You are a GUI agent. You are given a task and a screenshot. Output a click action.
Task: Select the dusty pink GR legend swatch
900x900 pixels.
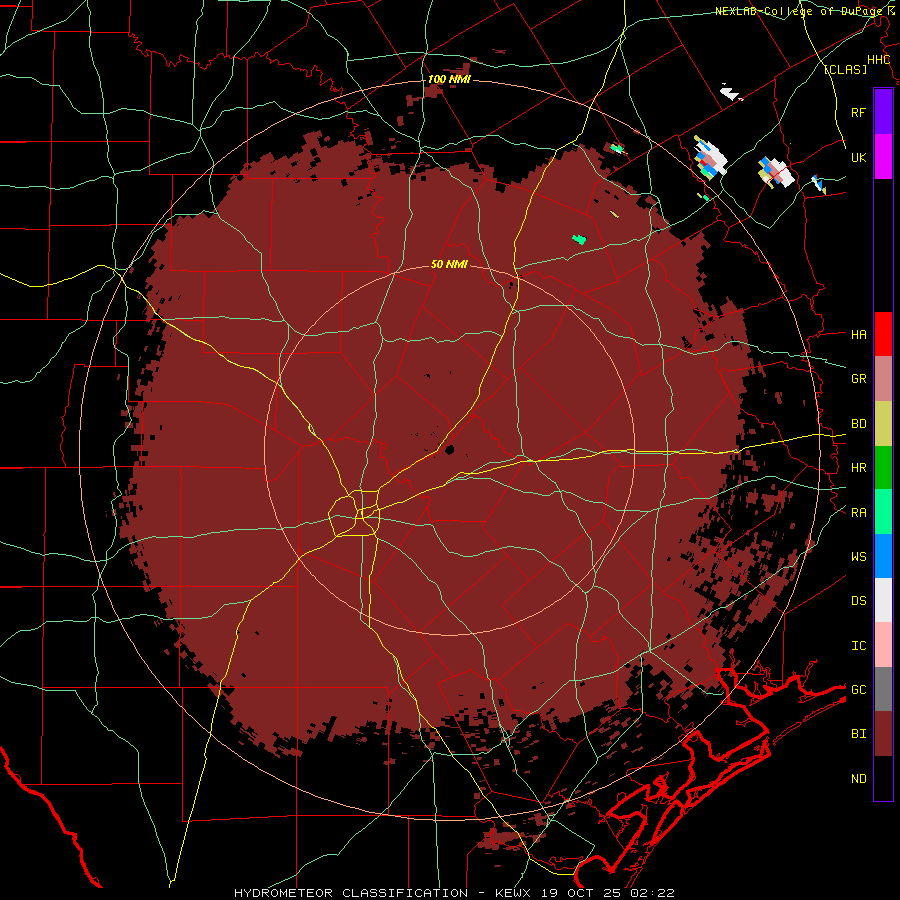click(883, 379)
